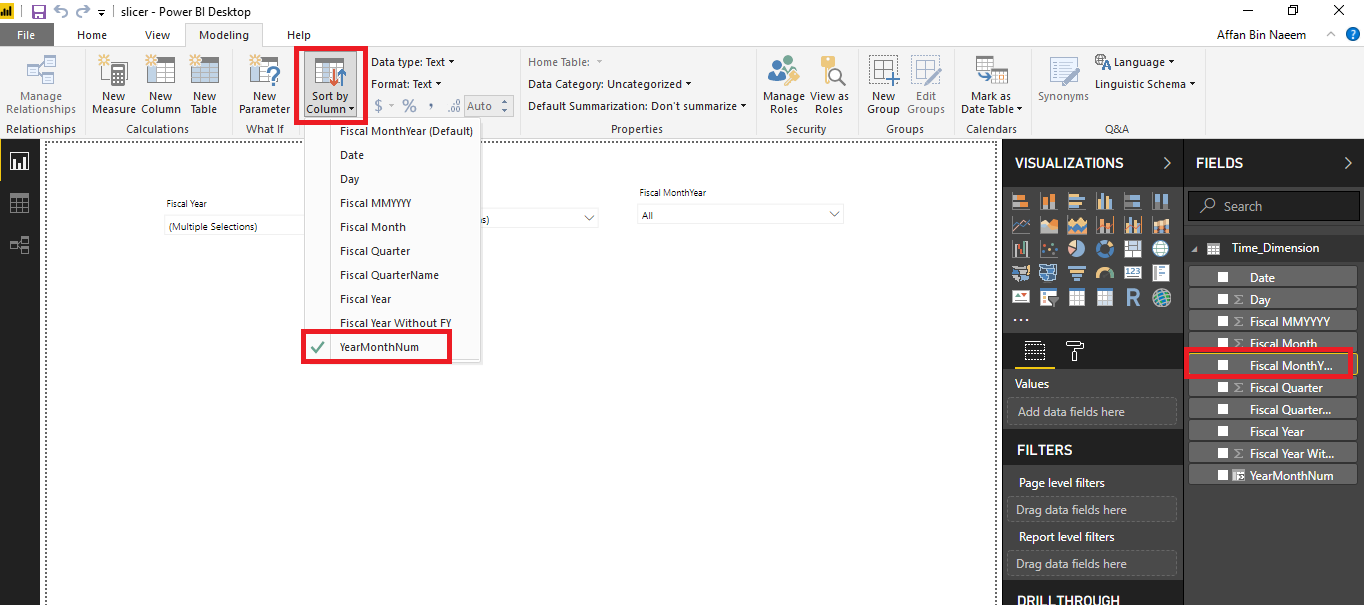Select the Ribbon chart visual
Viewport: 1364px width, 605px height.
coord(1161,225)
